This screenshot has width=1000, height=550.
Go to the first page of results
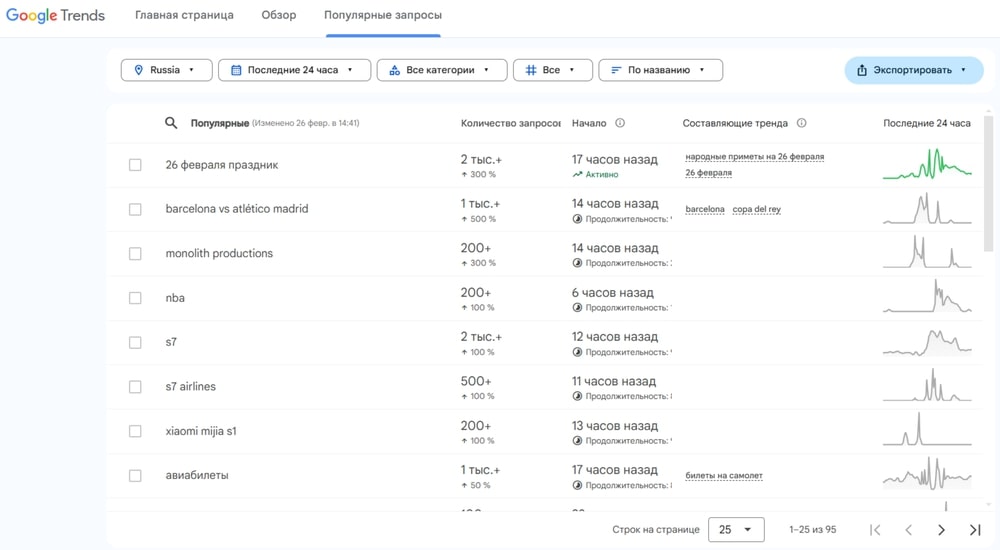coord(875,530)
